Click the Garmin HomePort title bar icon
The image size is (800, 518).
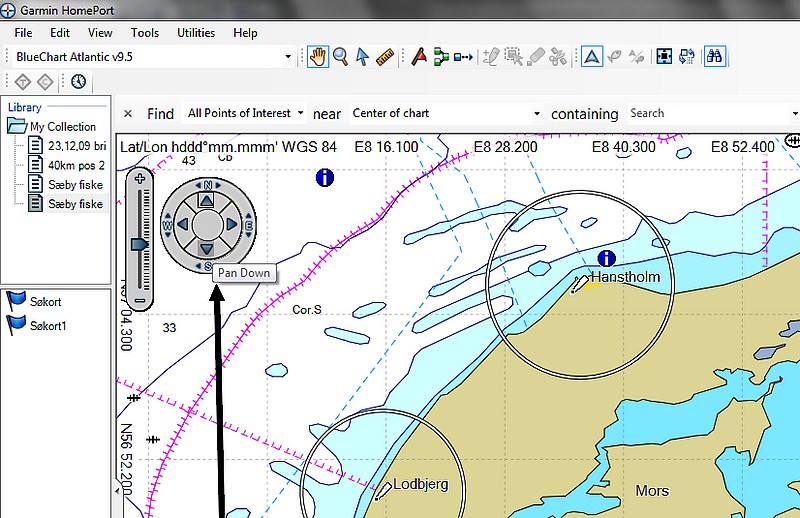(8, 10)
